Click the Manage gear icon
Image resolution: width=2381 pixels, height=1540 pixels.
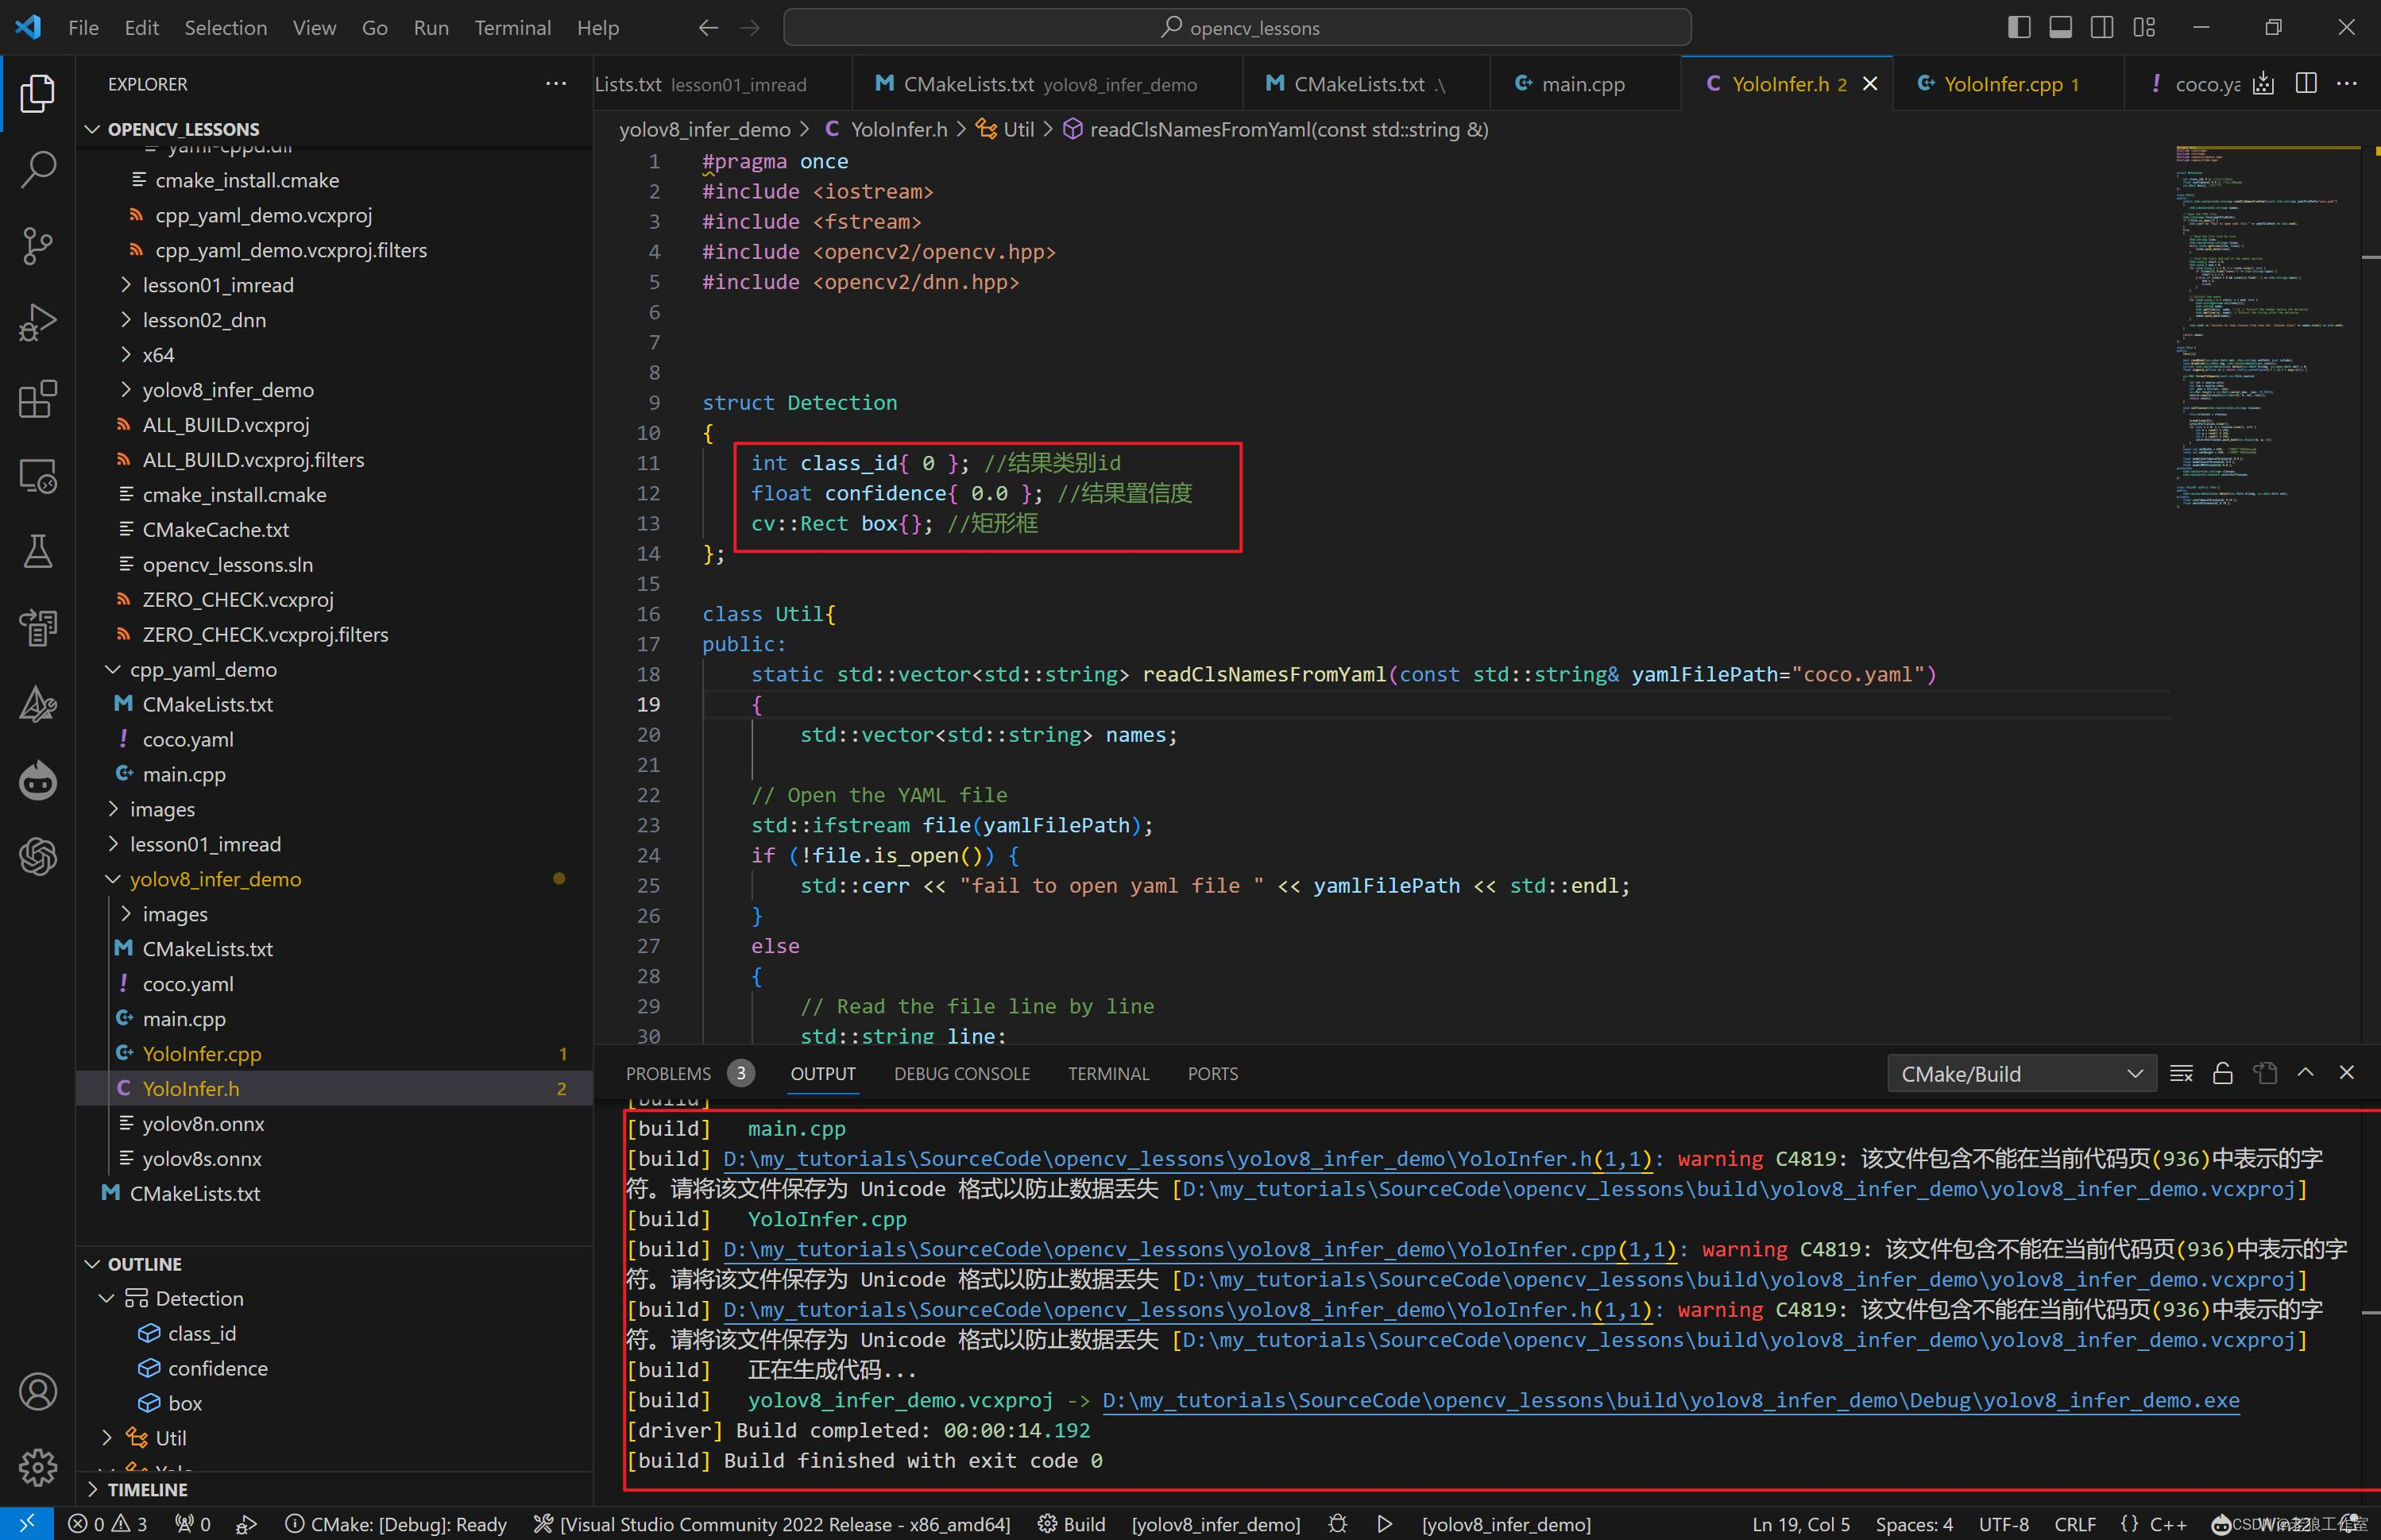coord(38,1467)
